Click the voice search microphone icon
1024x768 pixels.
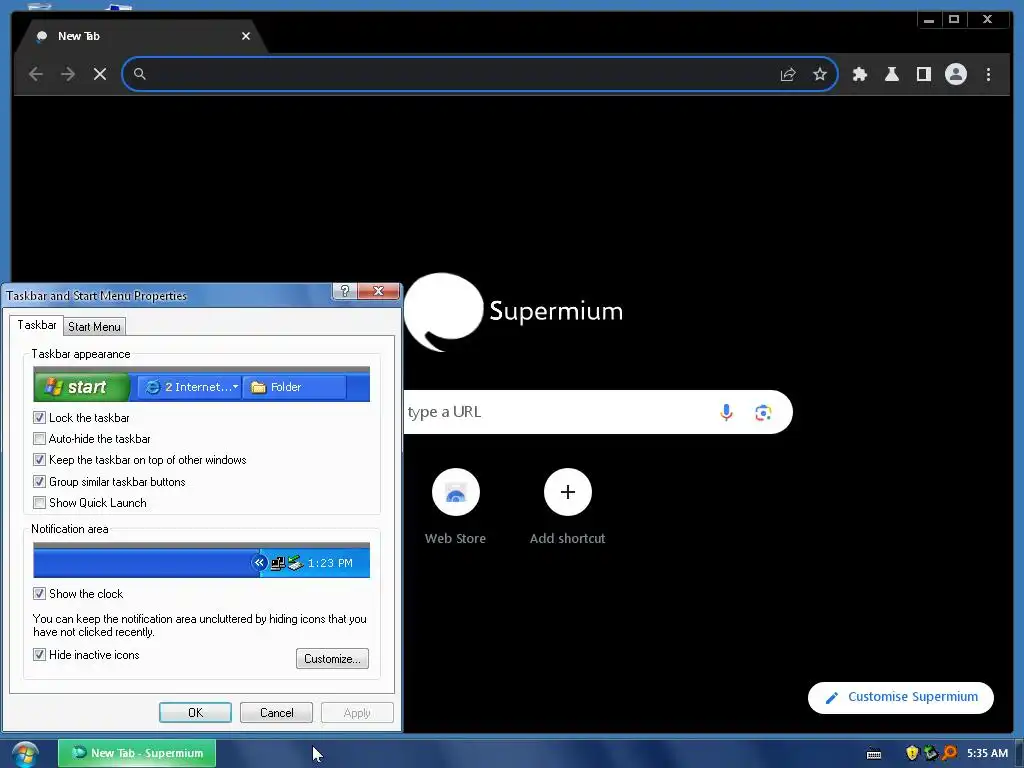[726, 412]
